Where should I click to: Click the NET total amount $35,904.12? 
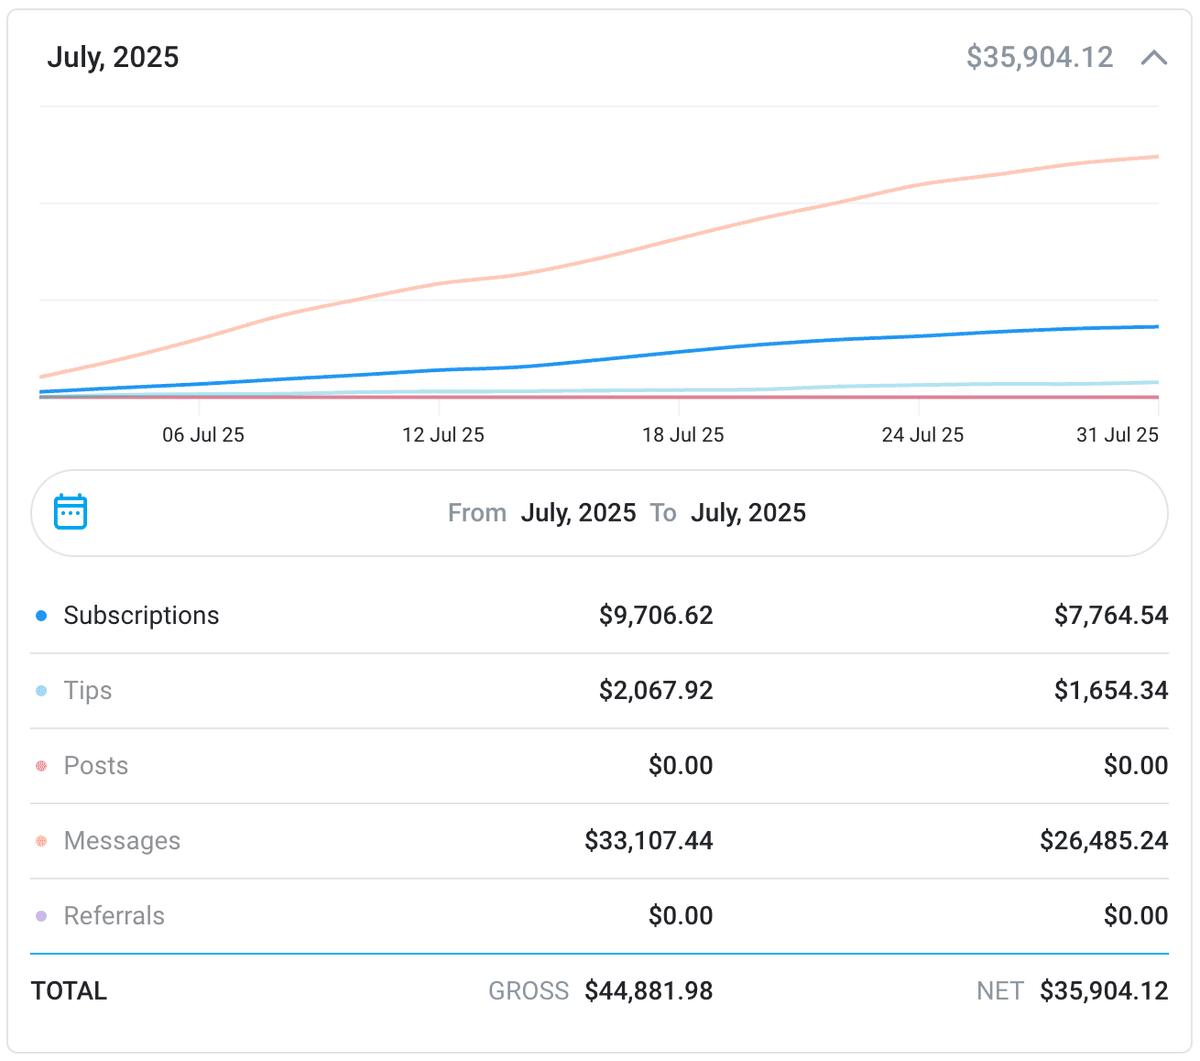[1104, 991]
